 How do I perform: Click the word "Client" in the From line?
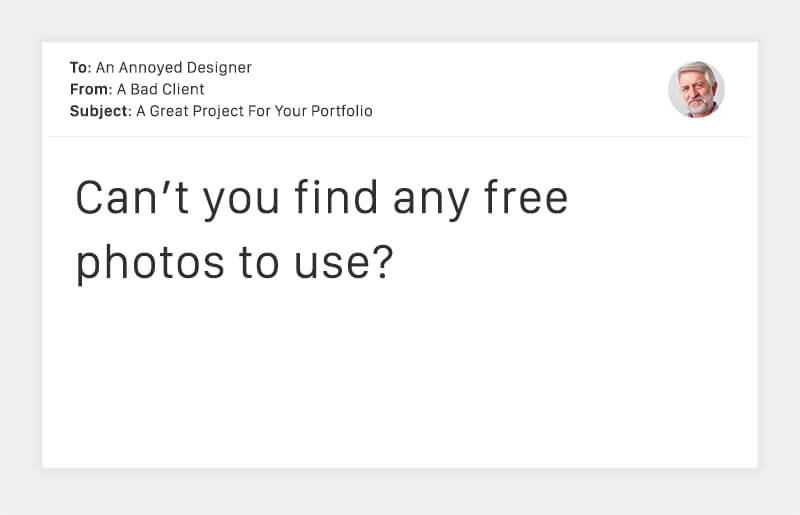180,90
